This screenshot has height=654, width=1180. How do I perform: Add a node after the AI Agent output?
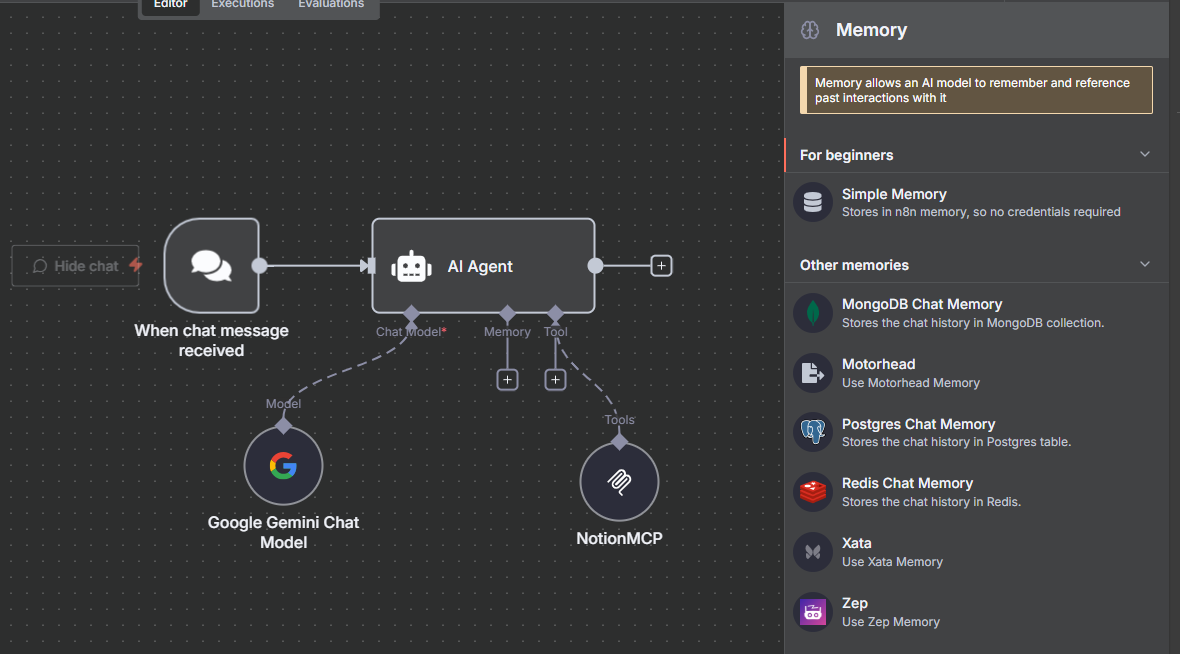point(661,266)
